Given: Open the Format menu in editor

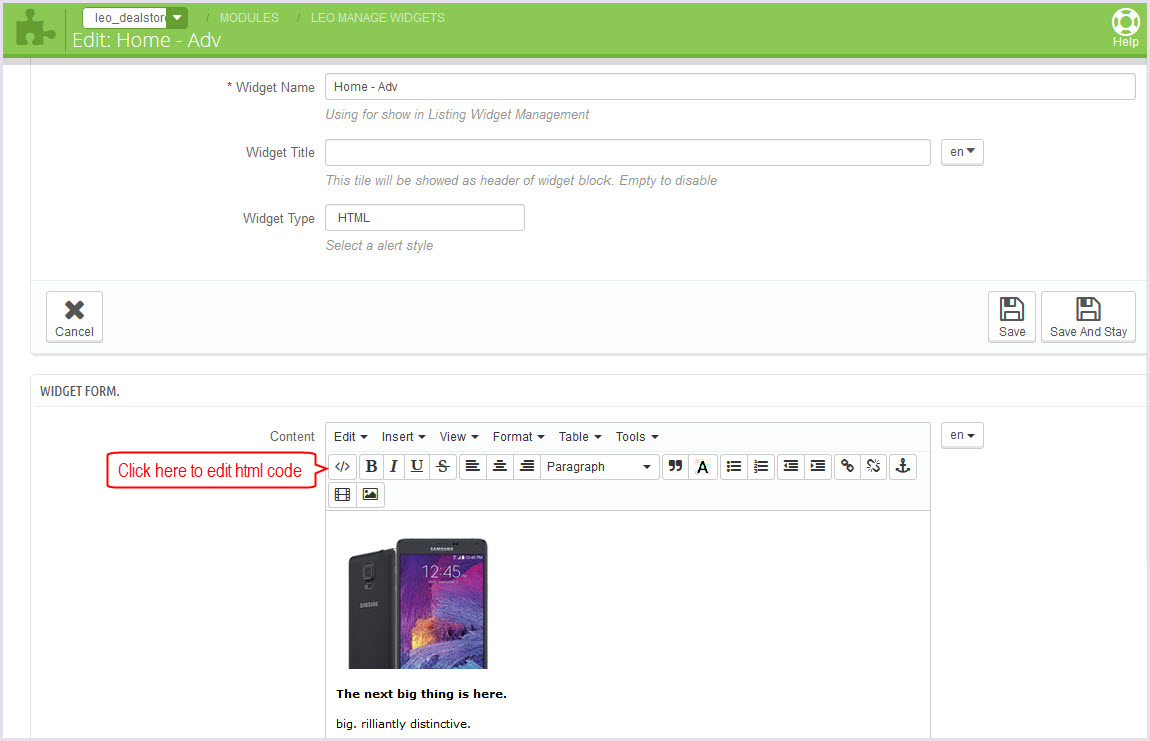Looking at the screenshot, I should tap(519, 437).
